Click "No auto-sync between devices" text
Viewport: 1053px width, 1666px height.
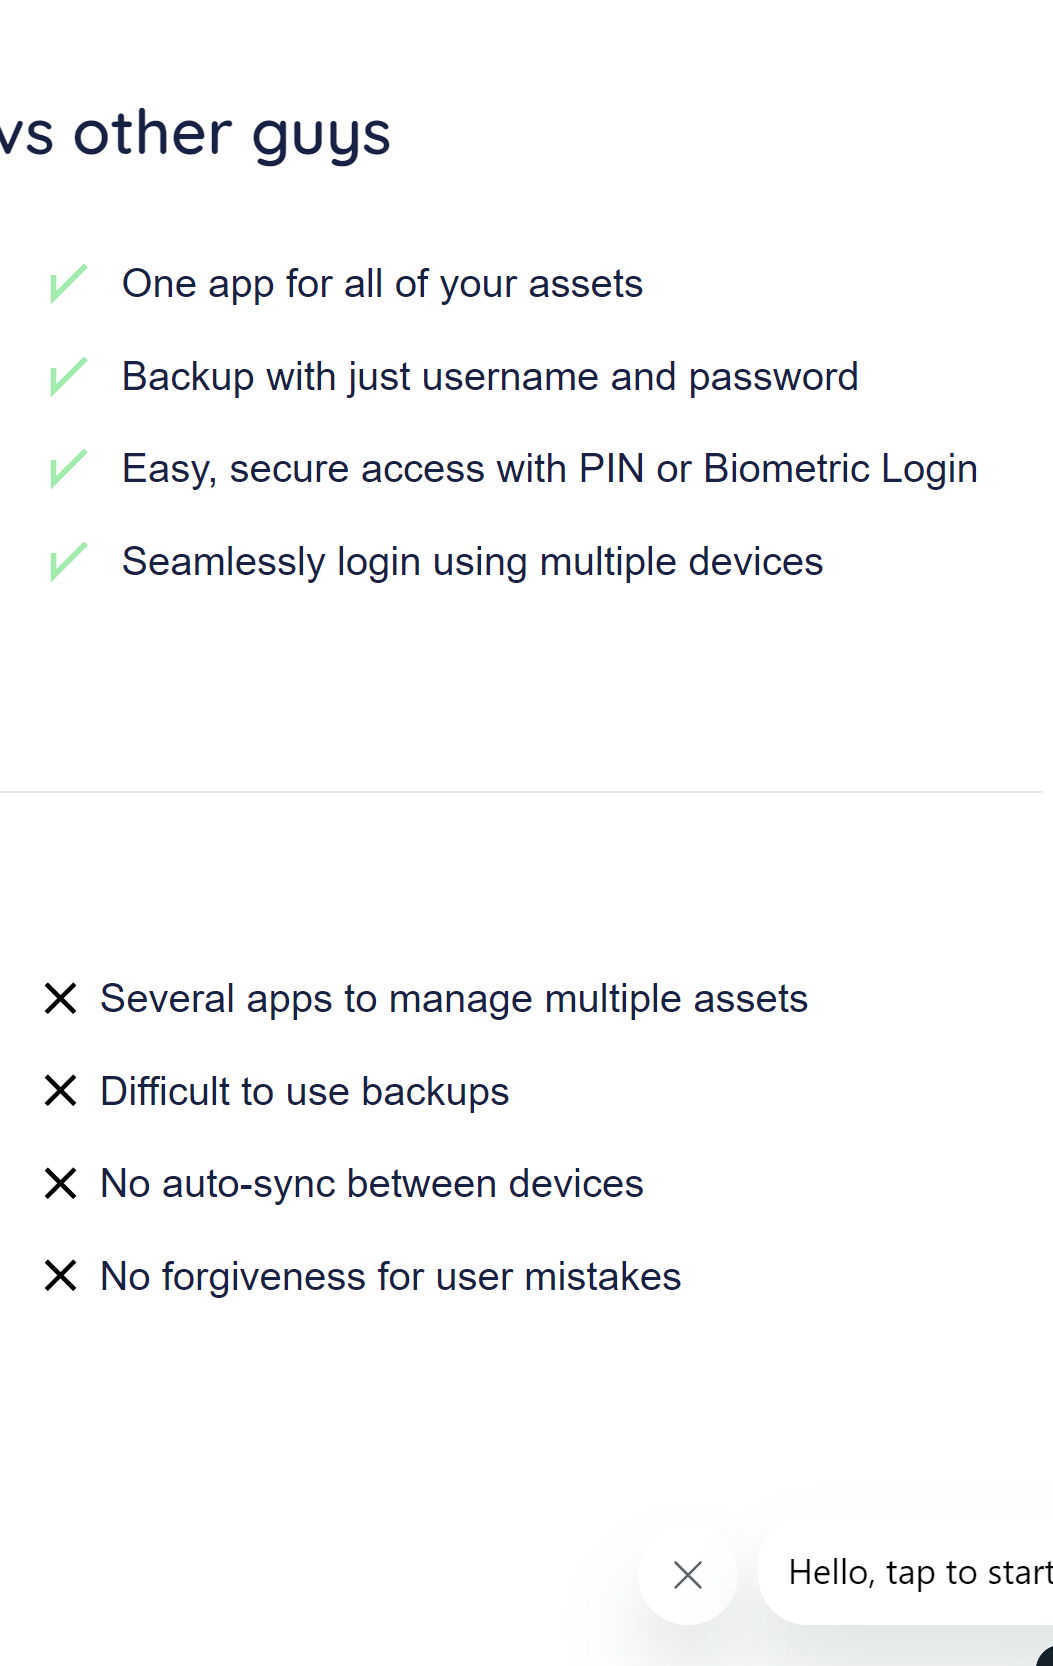pyautogui.click(x=372, y=1184)
